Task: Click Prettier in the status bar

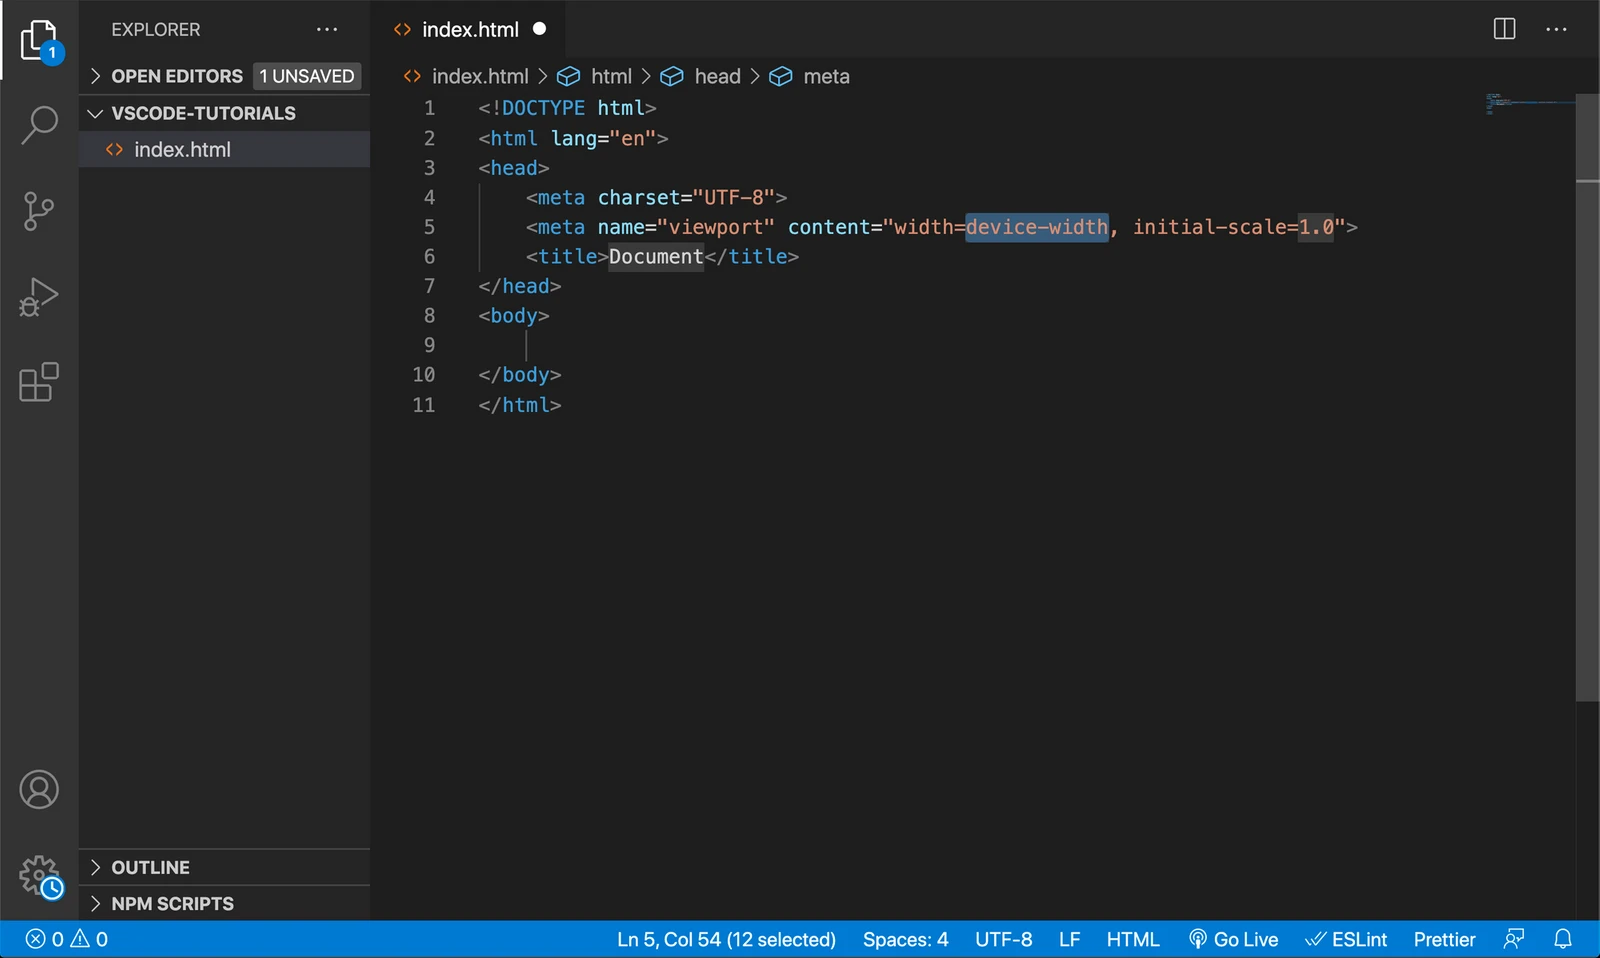Action: tap(1444, 939)
